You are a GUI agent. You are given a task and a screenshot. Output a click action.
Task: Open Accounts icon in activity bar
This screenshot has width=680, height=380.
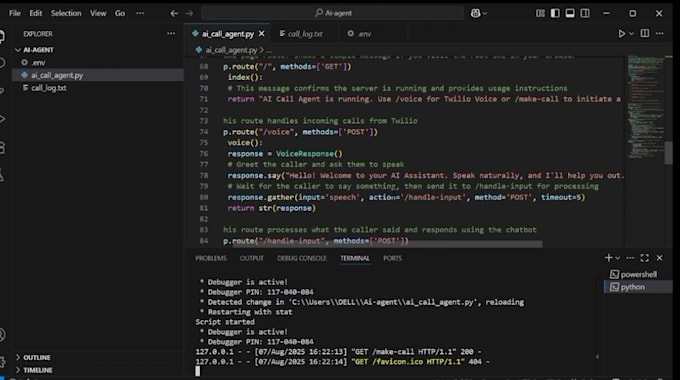2,334
